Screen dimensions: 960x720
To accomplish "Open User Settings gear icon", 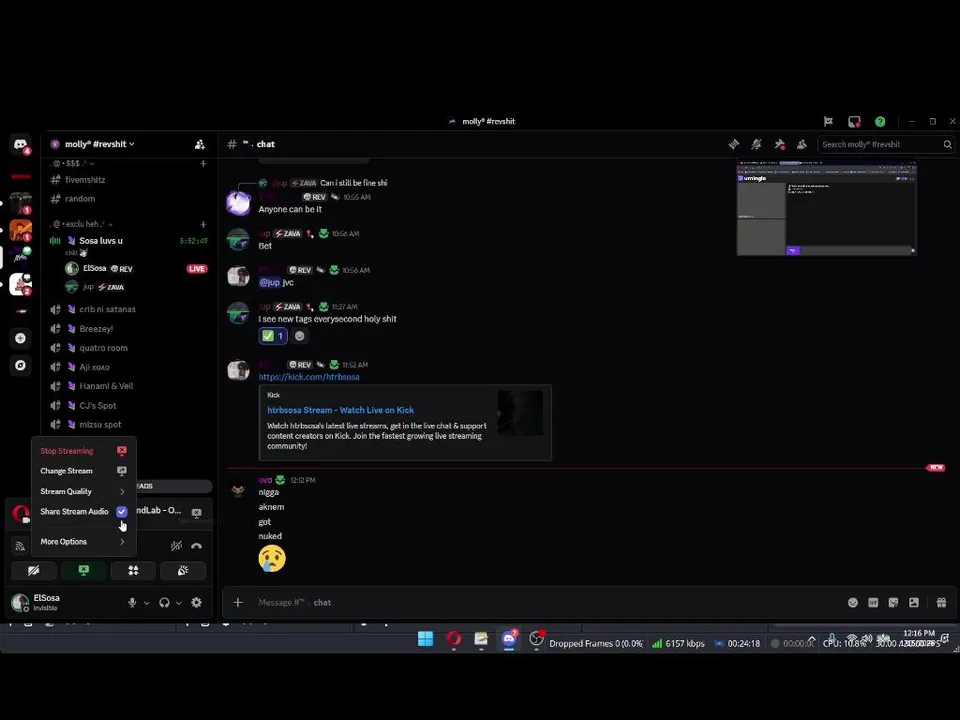I will [x=197, y=602].
